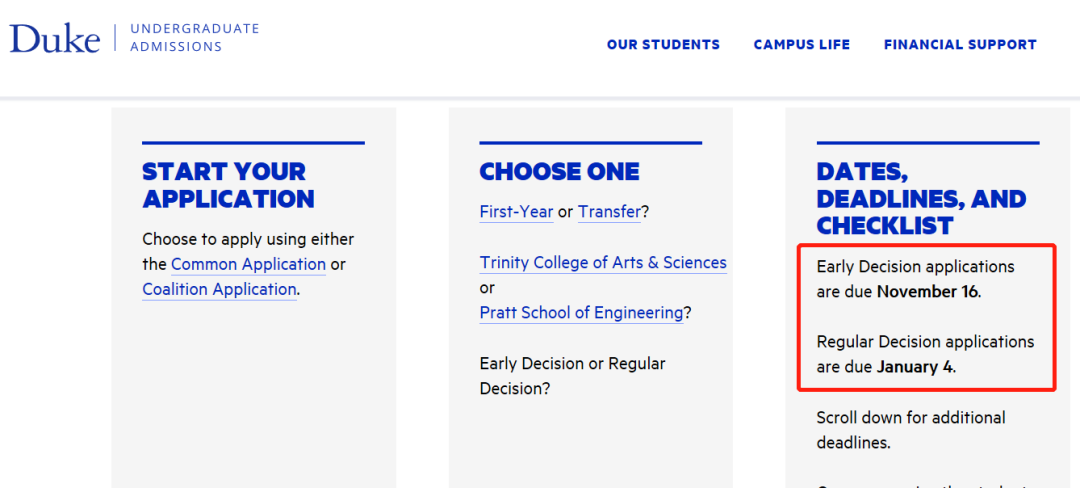Choose the First-Year link
The height and width of the screenshot is (488, 1080).
(x=516, y=212)
